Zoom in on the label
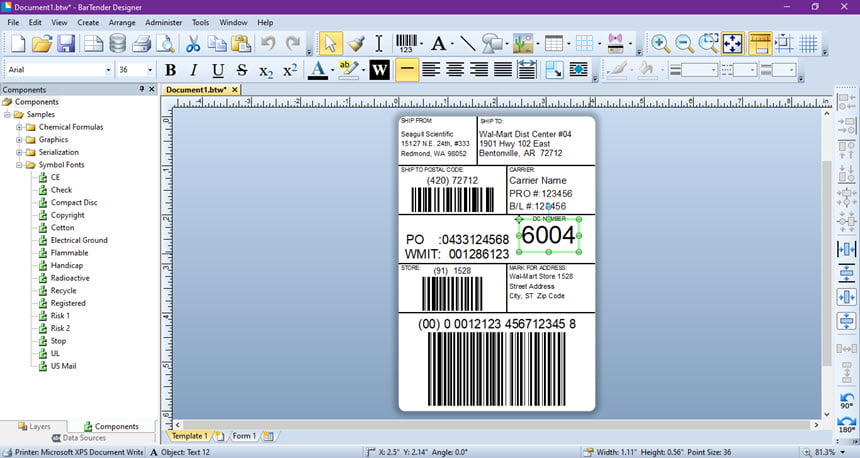Viewport: 860px width, 458px height. [660, 43]
